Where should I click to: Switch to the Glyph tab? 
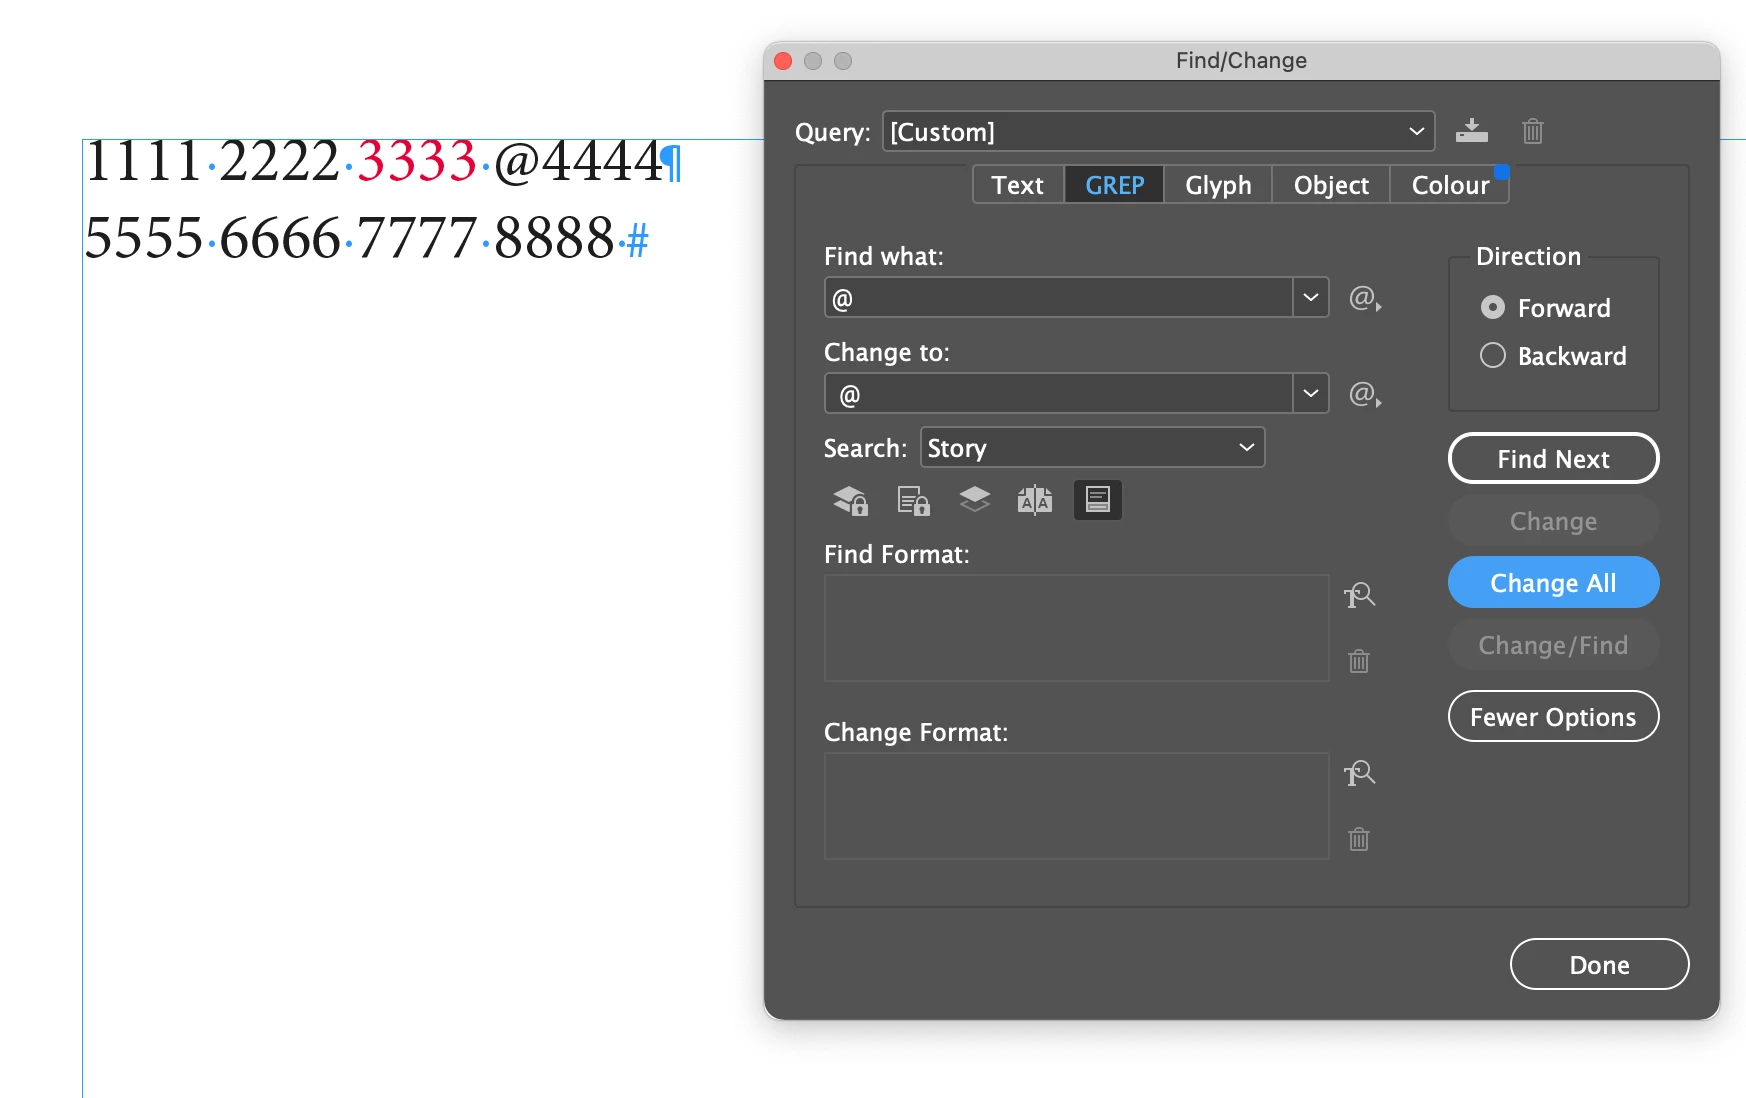tap(1218, 185)
